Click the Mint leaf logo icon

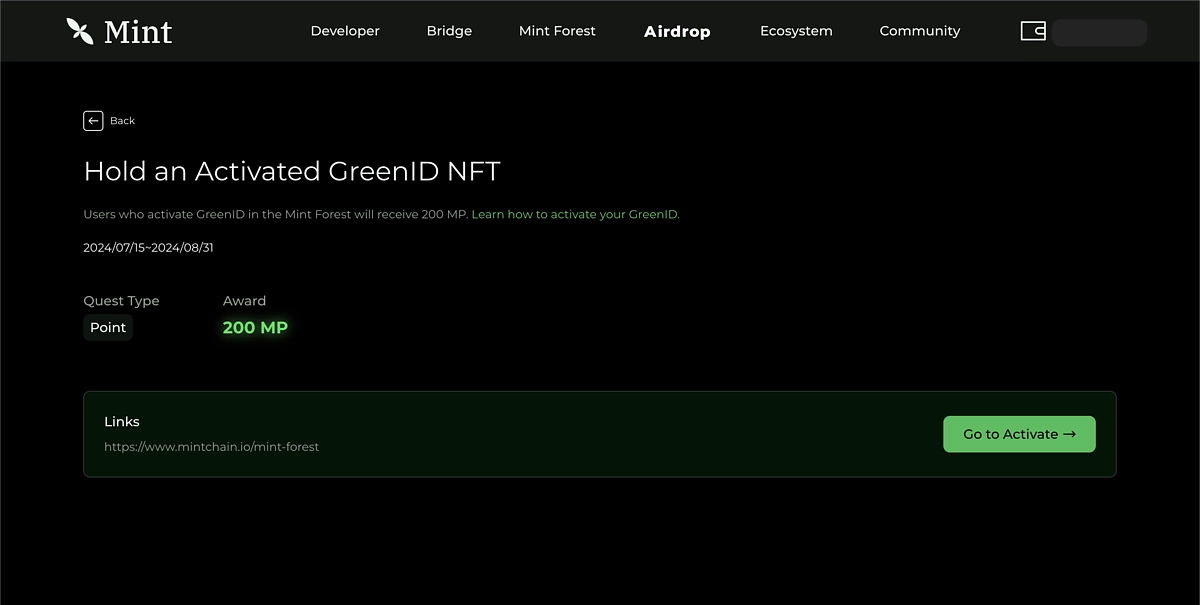pyautogui.click(x=80, y=31)
